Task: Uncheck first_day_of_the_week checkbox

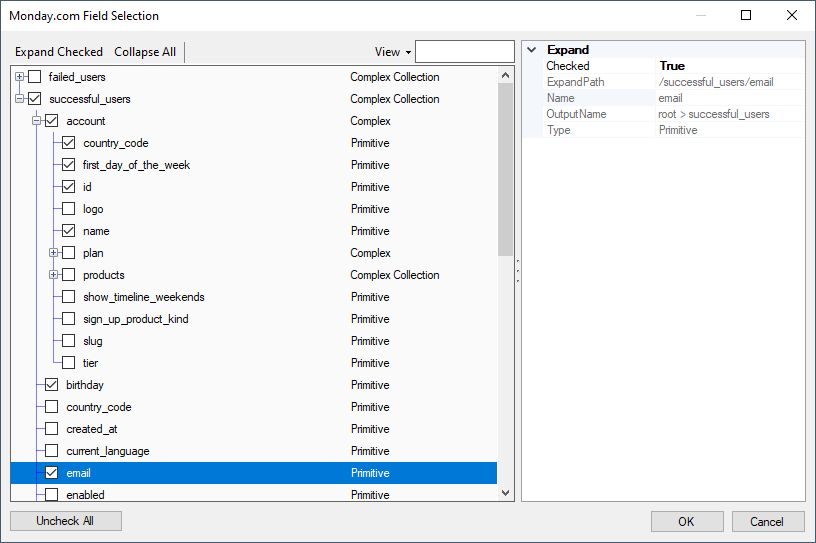Action: 68,165
